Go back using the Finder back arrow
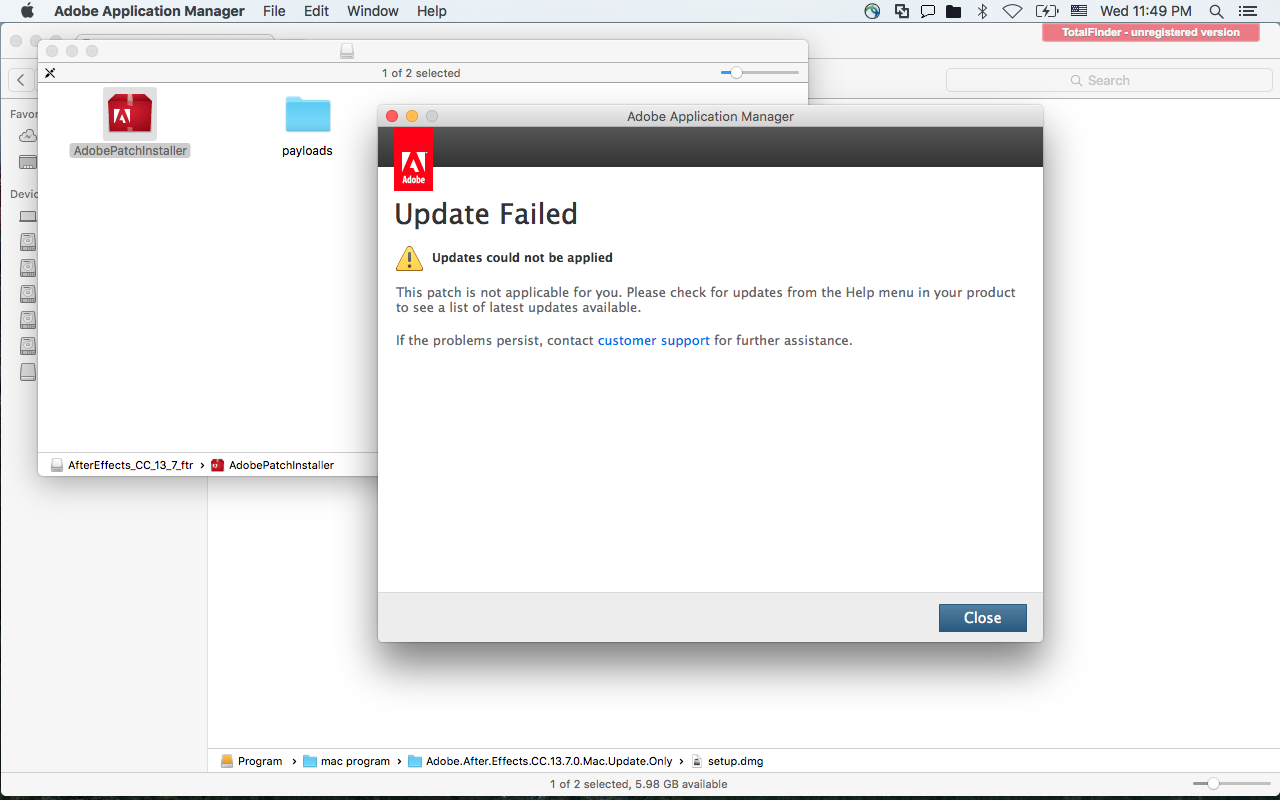 click(x=21, y=80)
